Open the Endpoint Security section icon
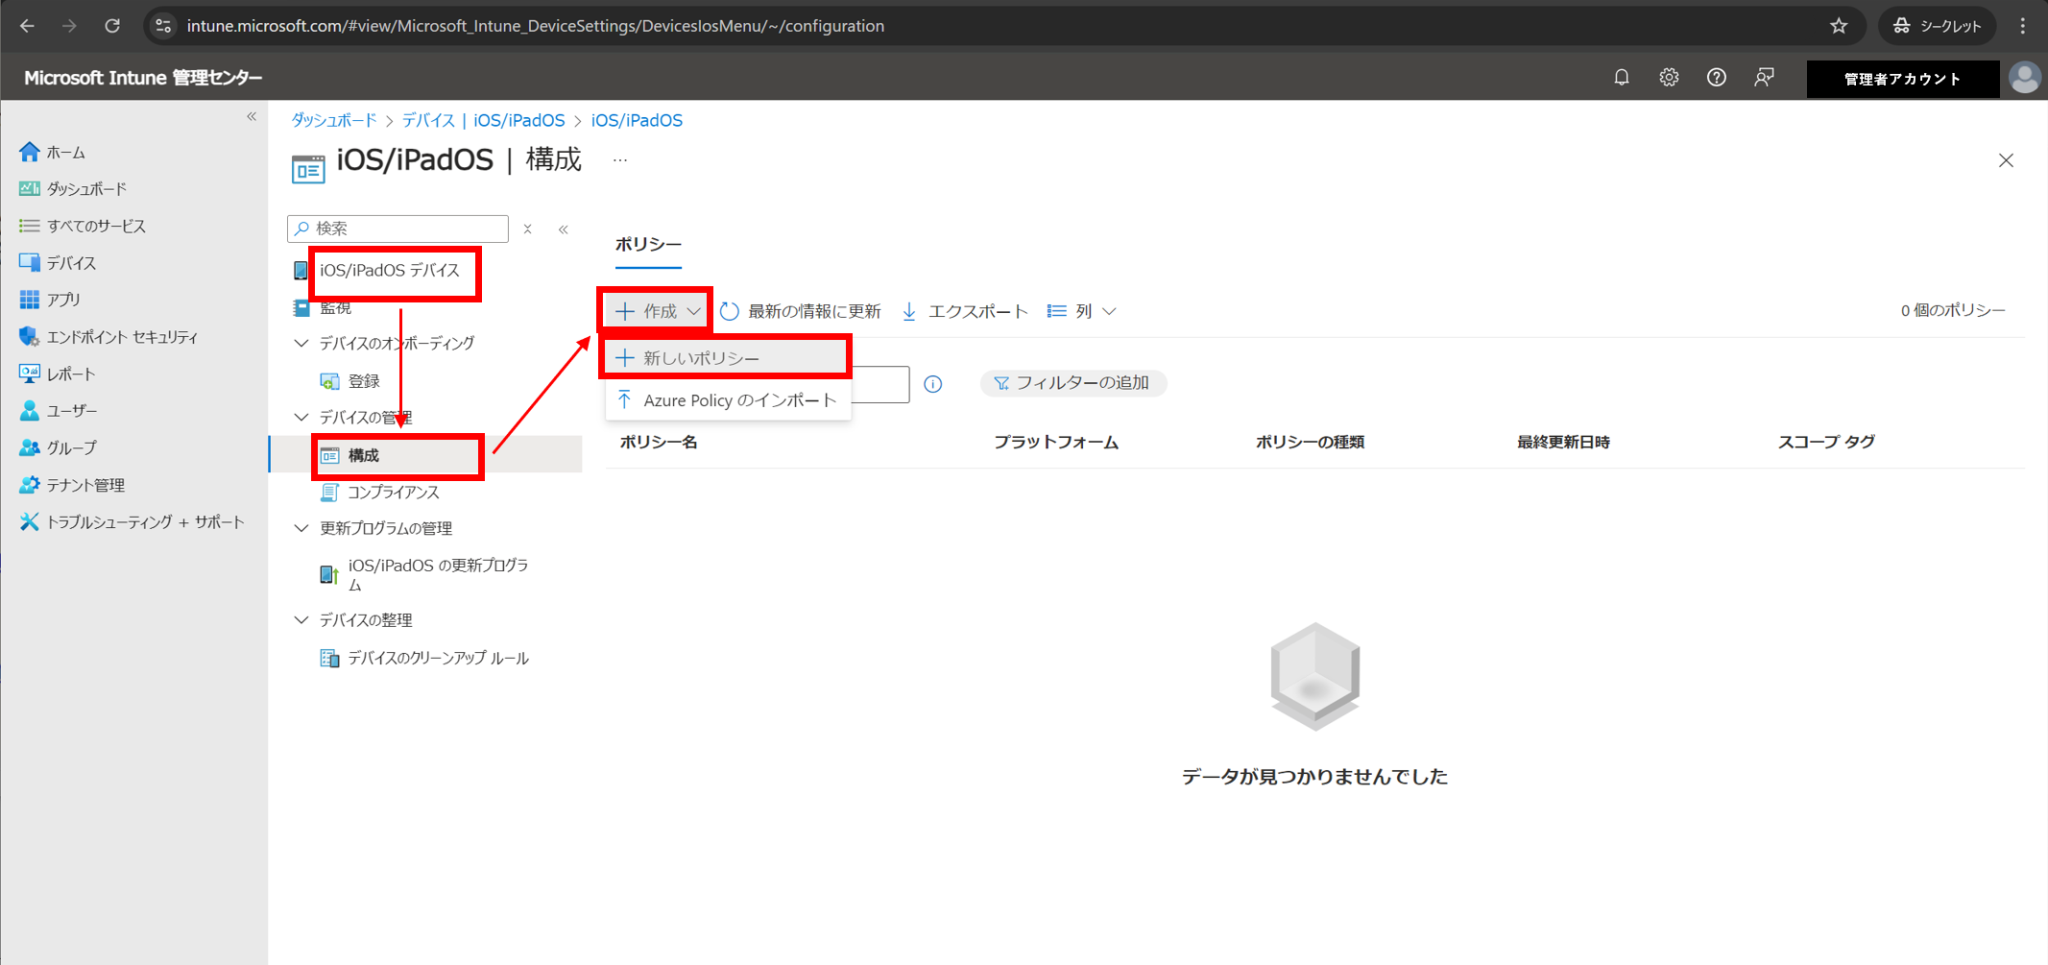 29,336
